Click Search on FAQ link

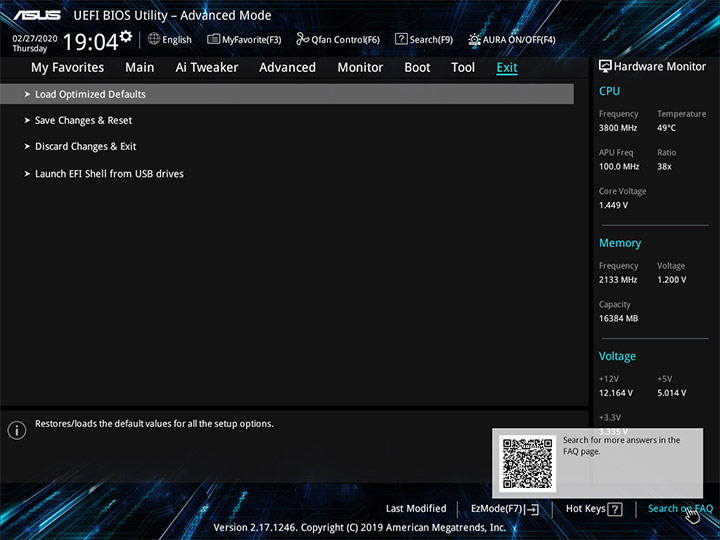click(x=680, y=508)
